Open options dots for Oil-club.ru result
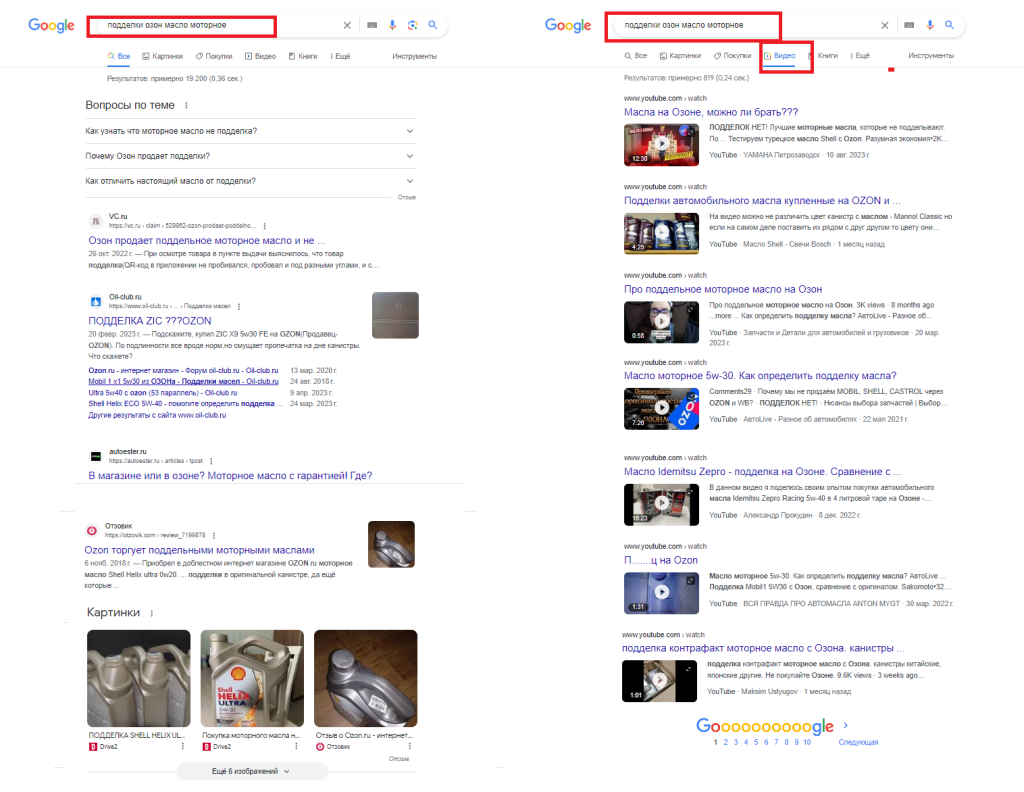 tap(239, 306)
